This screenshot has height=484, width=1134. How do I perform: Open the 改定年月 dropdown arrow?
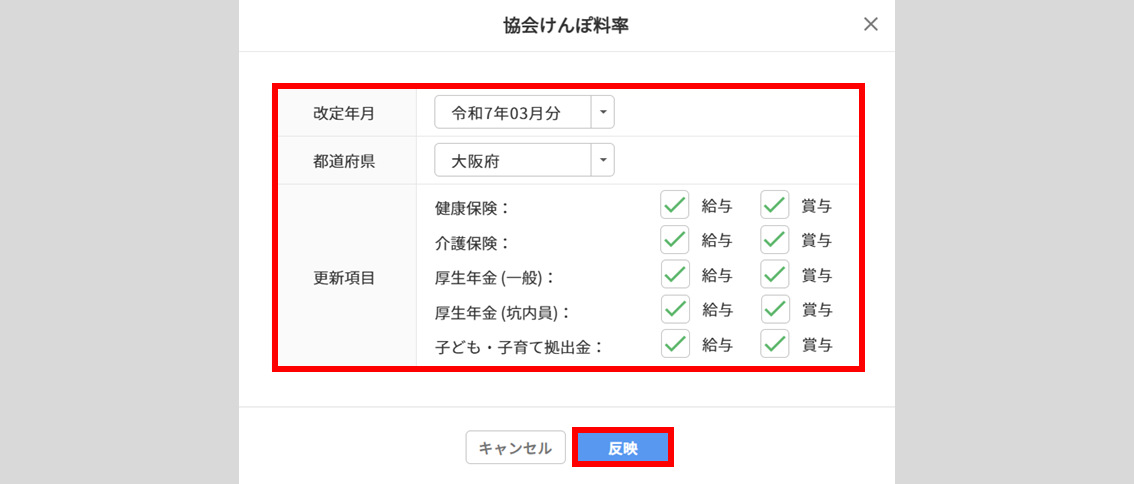tap(603, 113)
